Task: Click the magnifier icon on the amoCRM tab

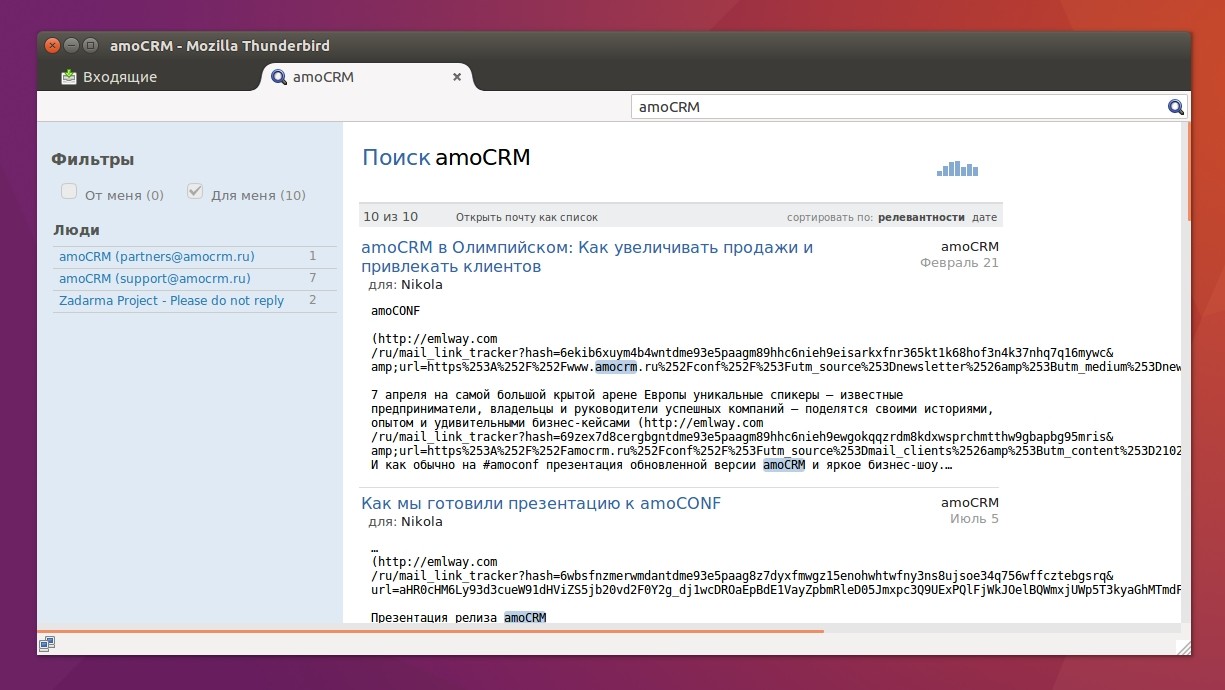Action: point(279,77)
